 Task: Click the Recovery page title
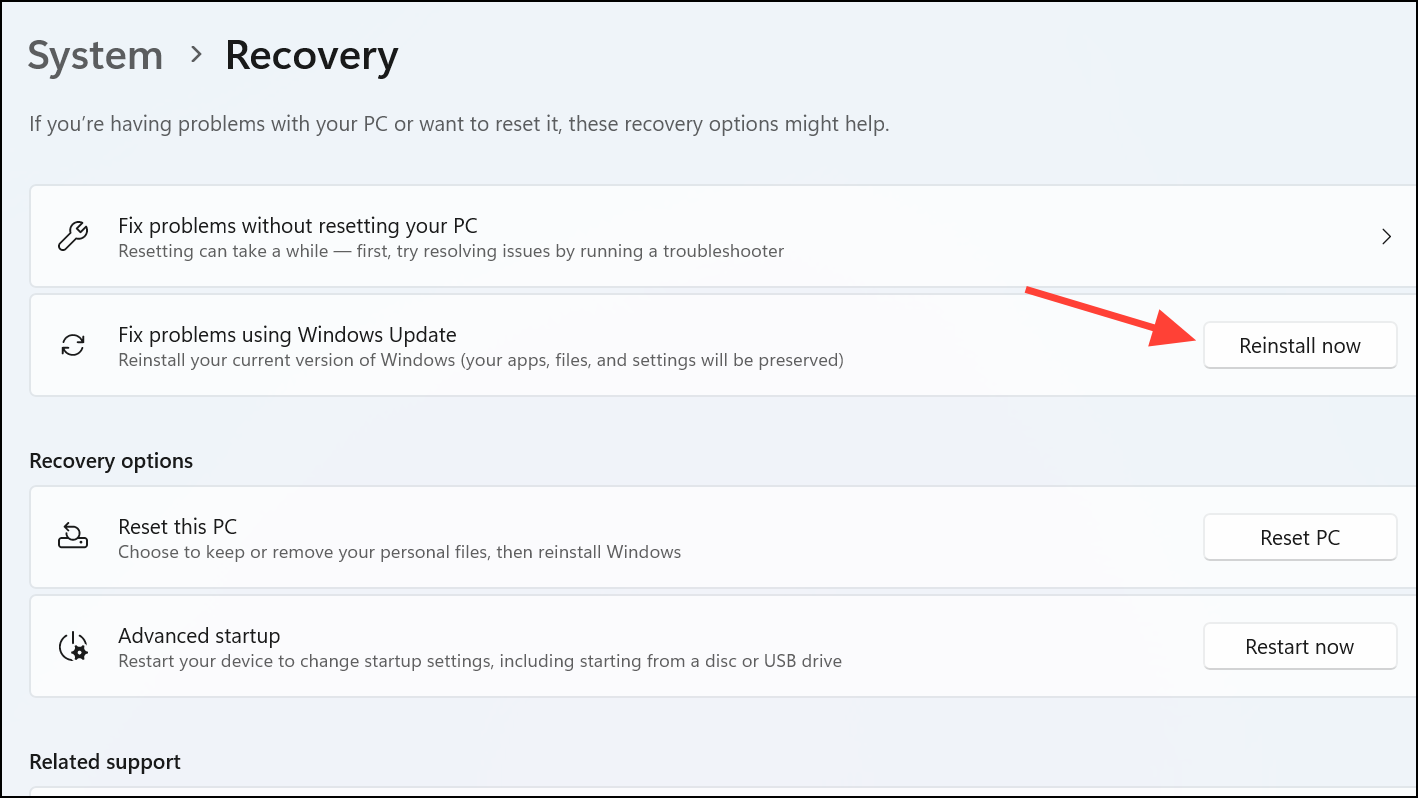point(311,56)
